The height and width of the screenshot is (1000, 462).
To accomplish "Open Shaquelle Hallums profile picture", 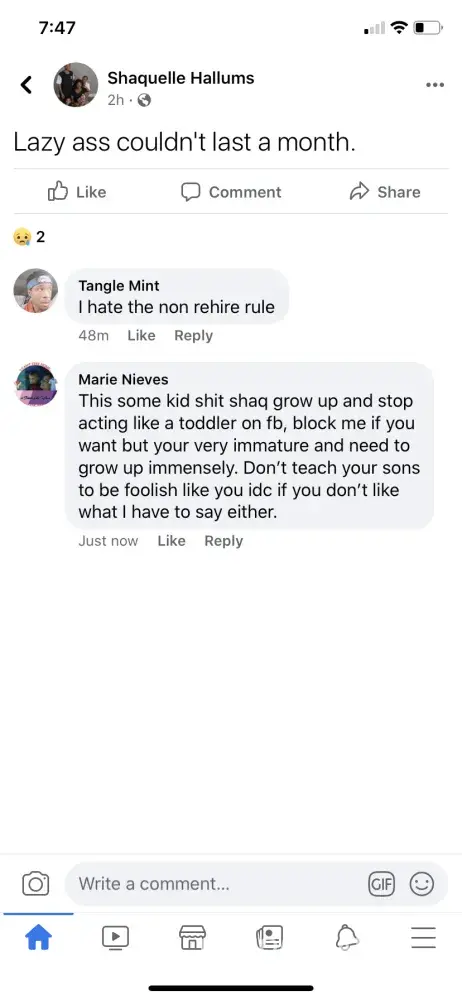I will [x=75, y=85].
